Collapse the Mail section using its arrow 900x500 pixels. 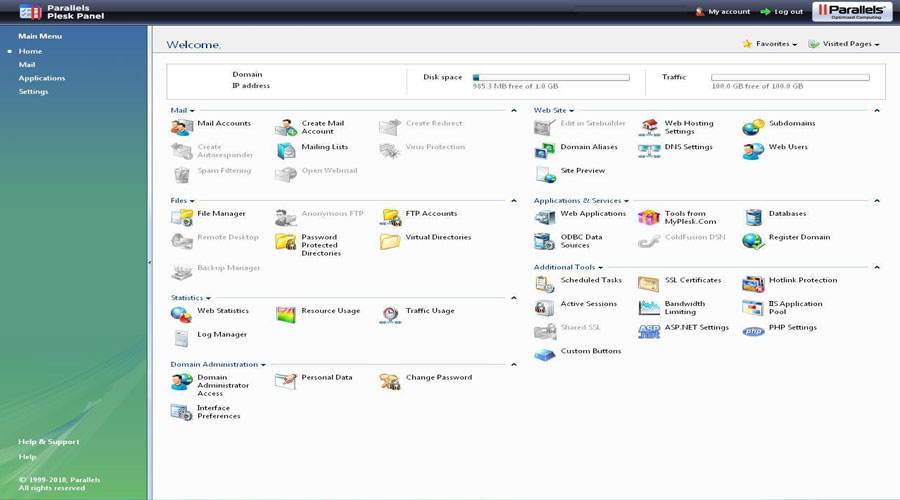point(514,111)
